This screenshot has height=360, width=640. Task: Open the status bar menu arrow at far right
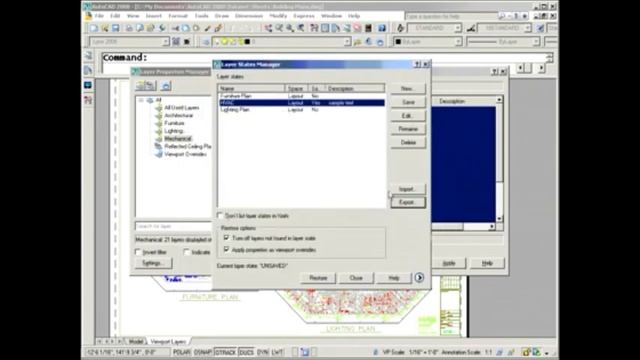coord(547,353)
